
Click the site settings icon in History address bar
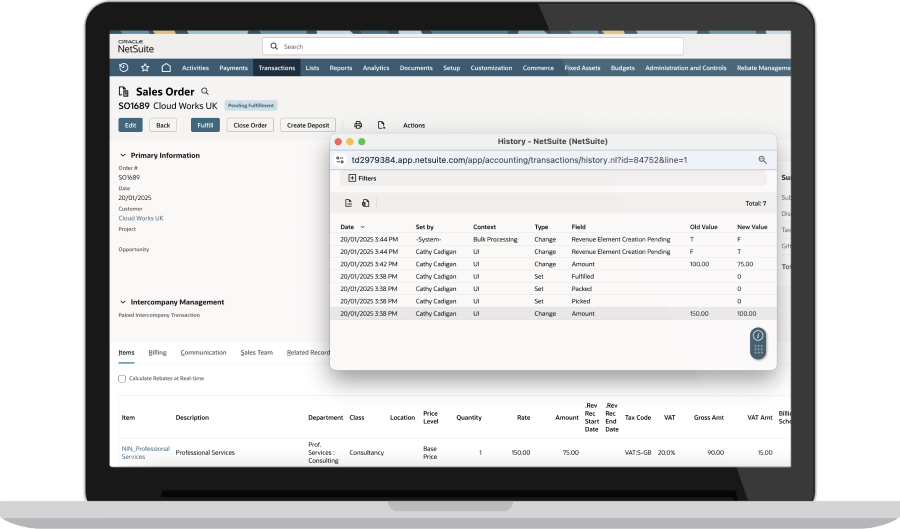(x=340, y=160)
